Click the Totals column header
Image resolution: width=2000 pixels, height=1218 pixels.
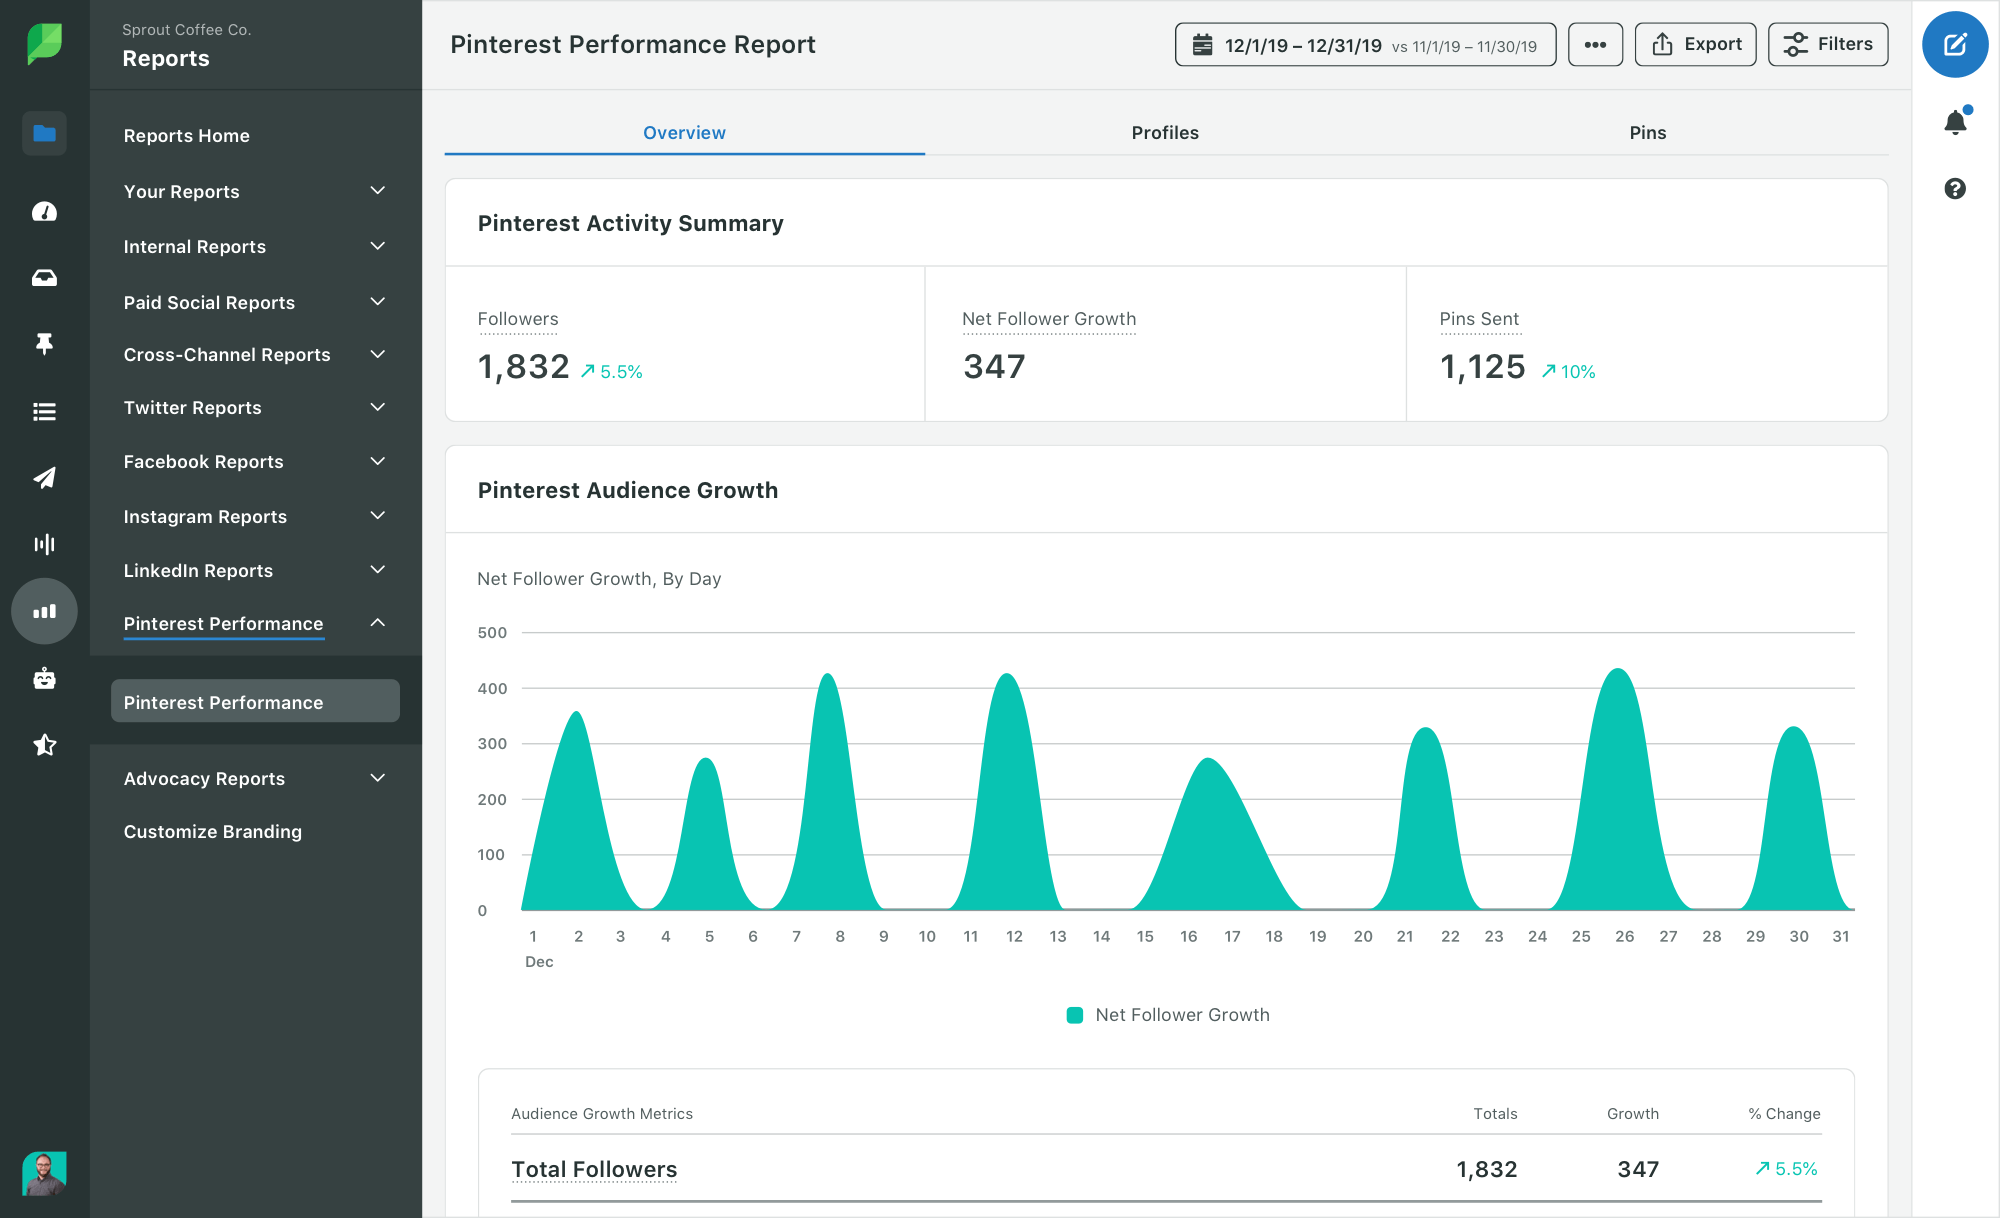click(1495, 1113)
